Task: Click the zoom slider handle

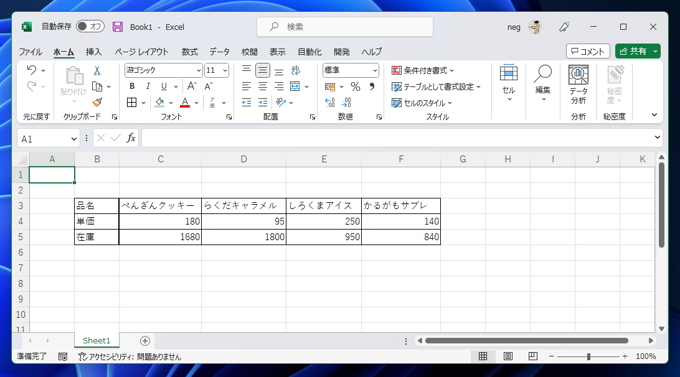Action: (x=588, y=356)
